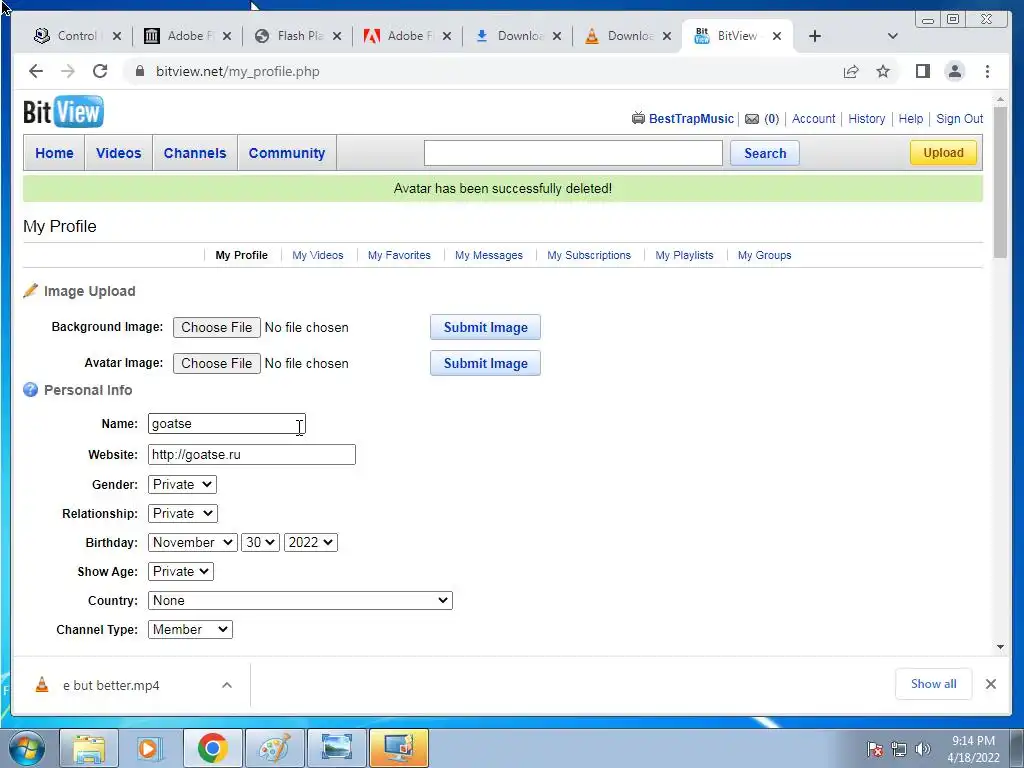Dismiss the downloads bar
The height and width of the screenshot is (768, 1024).
click(991, 684)
